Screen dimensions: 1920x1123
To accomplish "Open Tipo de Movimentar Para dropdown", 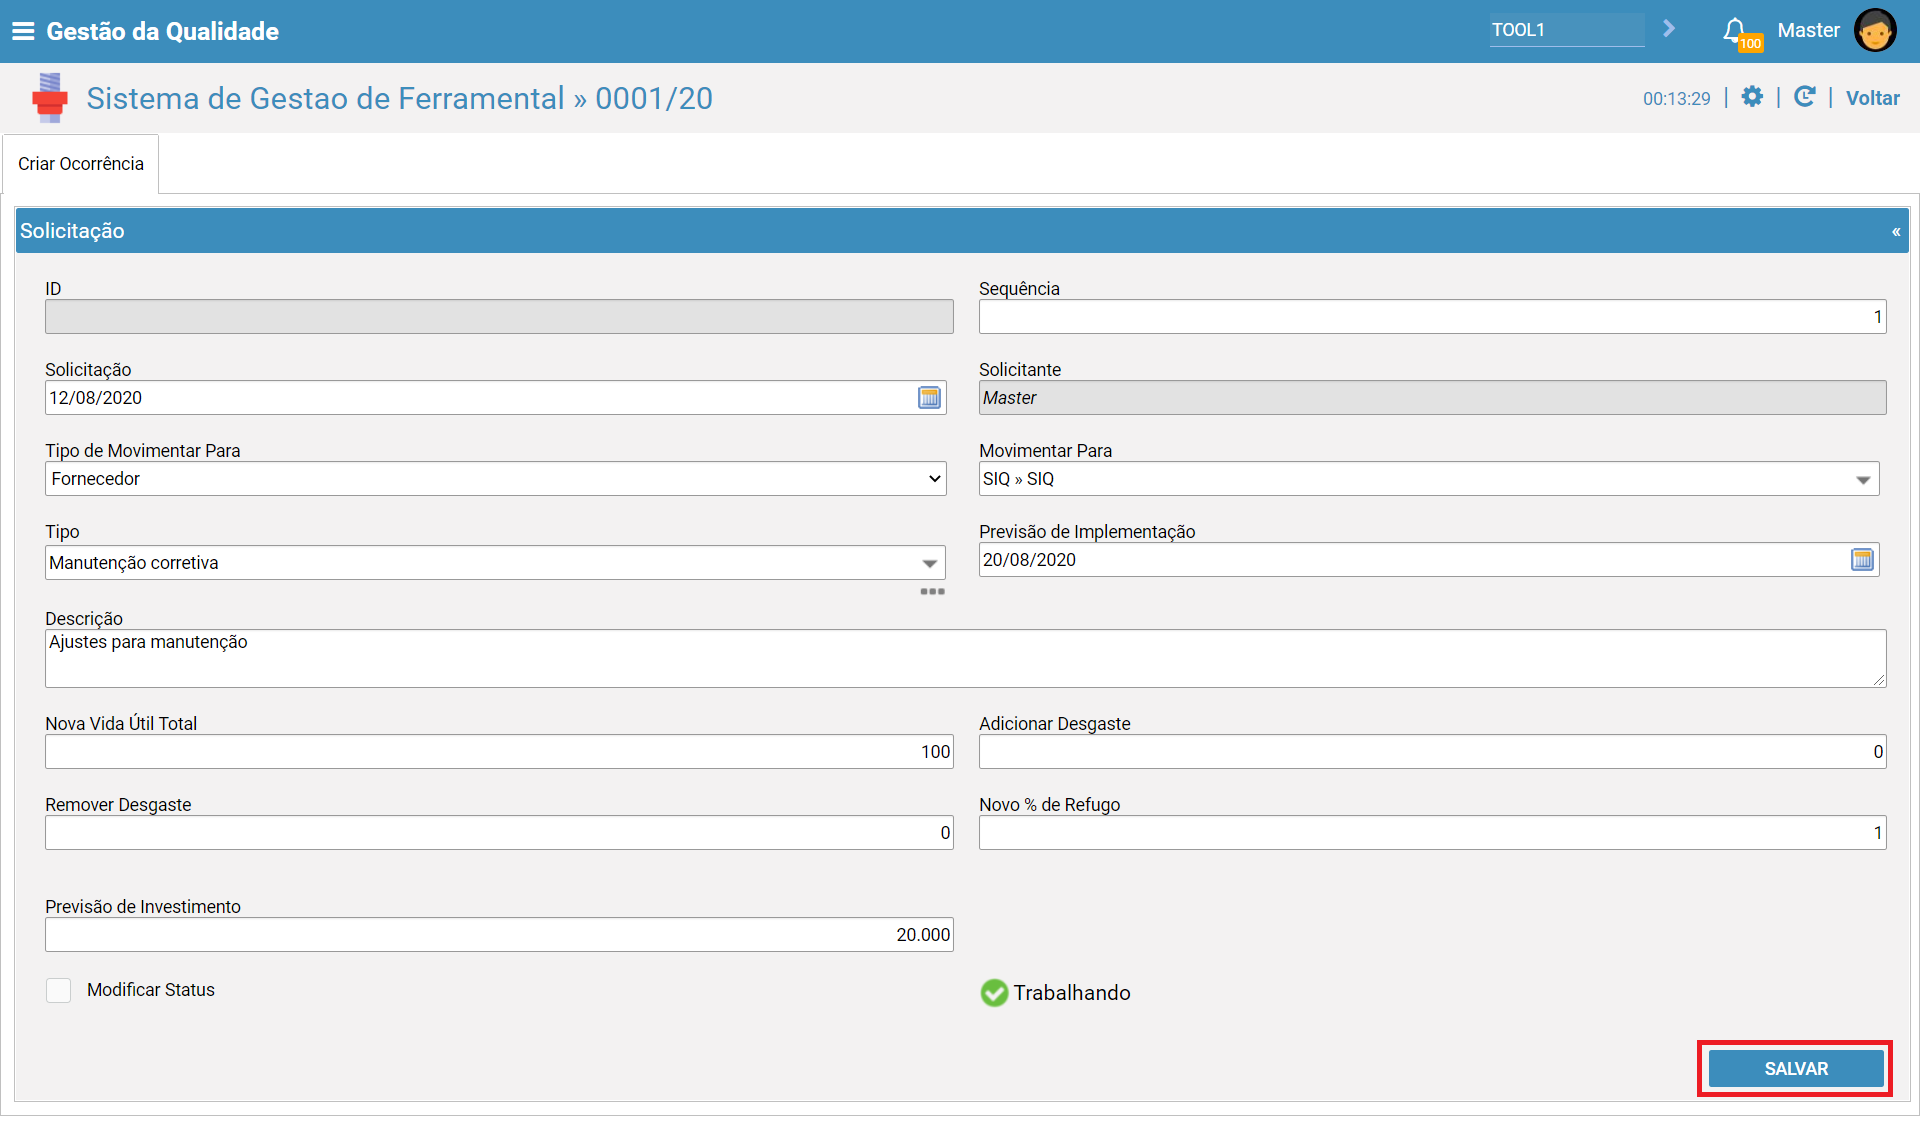I will (x=496, y=479).
